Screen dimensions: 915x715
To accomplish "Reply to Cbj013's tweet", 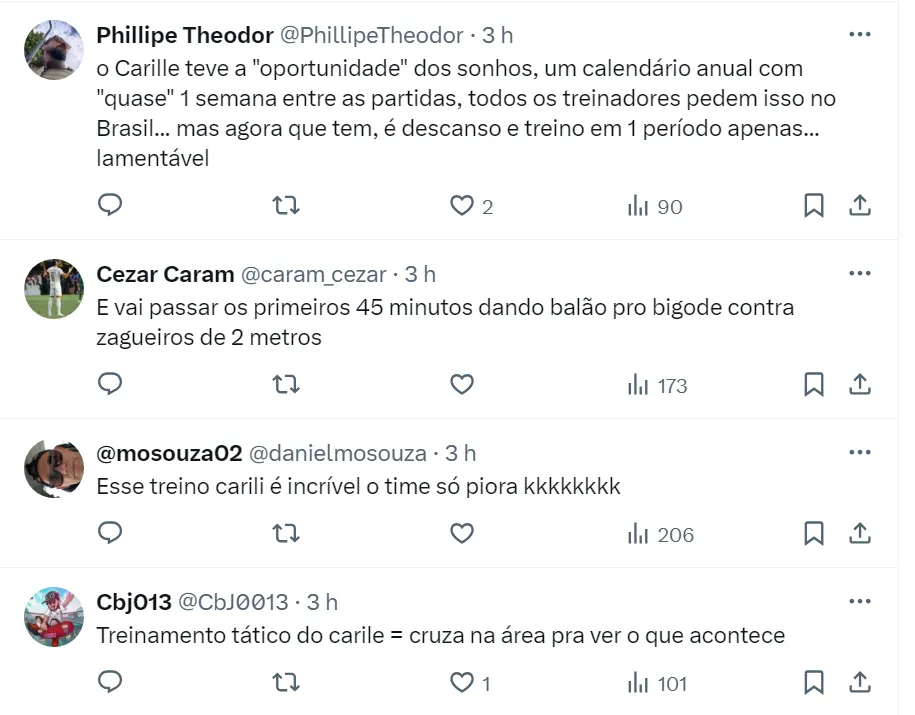I will click(111, 683).
